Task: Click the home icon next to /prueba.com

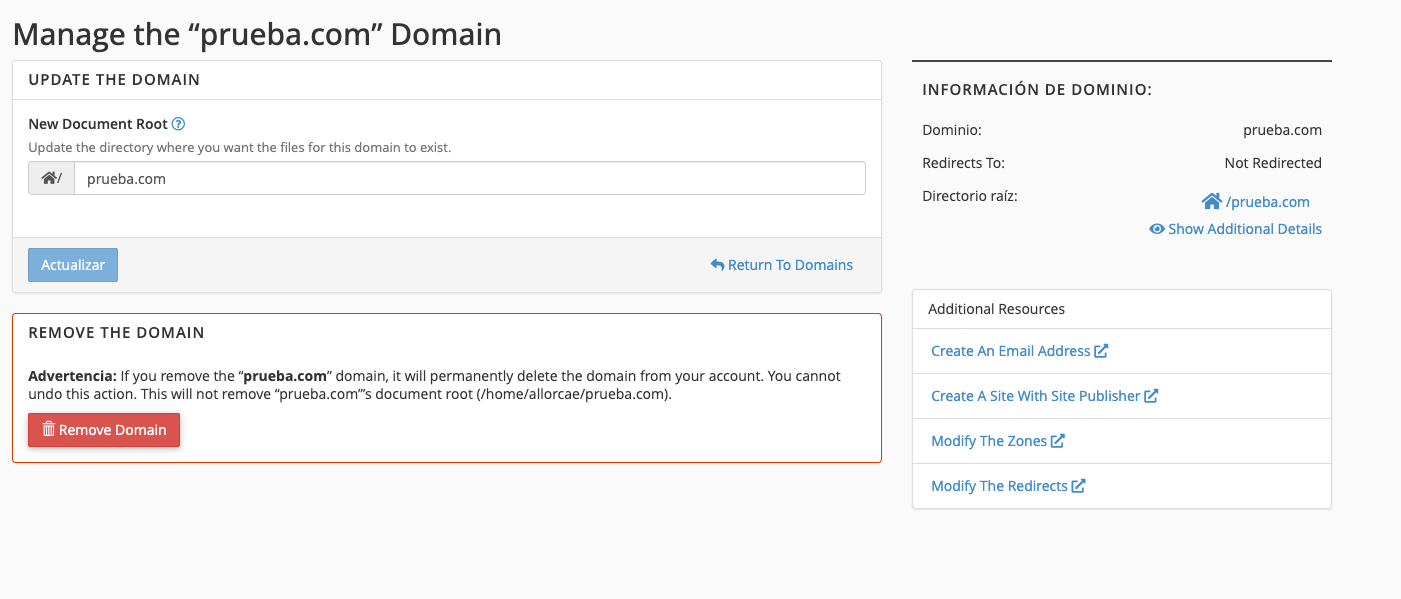Action: click(x=1211, y=201)
